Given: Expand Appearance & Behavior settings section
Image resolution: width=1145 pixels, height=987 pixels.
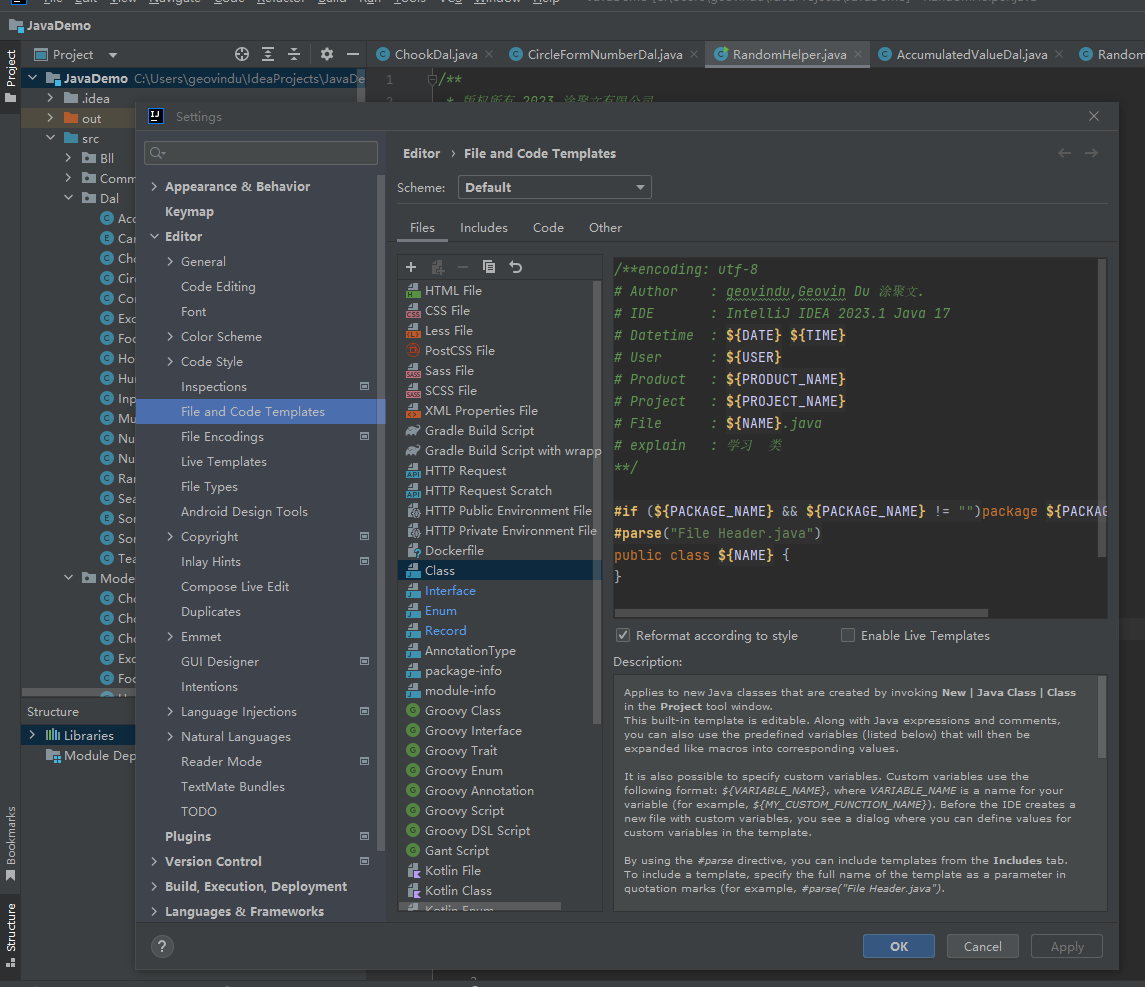Looking at the screenshot, I should [154, 187].
